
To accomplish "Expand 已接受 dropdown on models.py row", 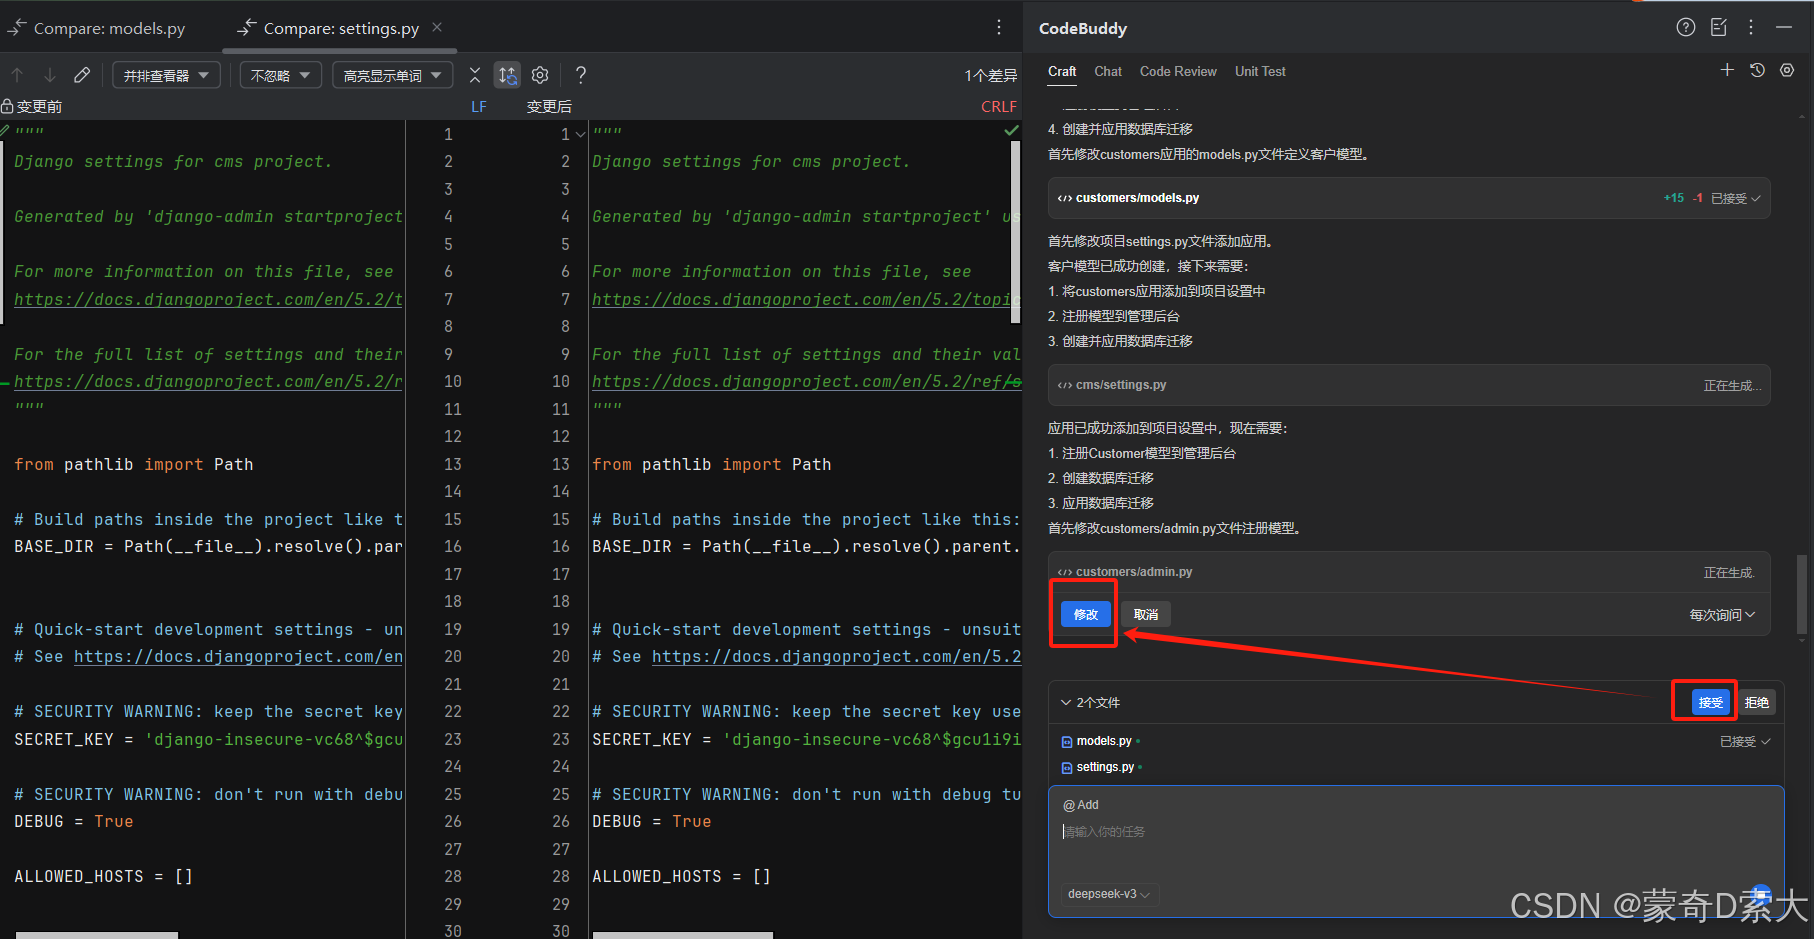I will coord(1745,741).
